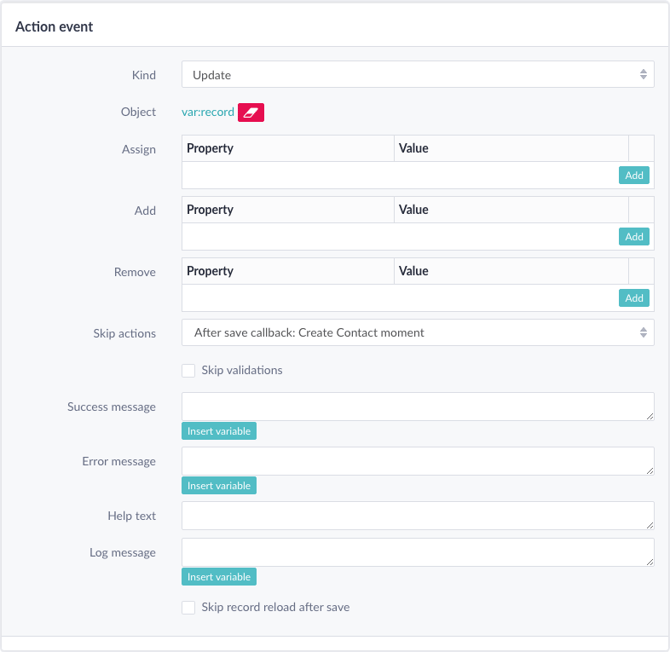Focus the Help text text area
Screen dimensions: 670x652
(417, 516)
